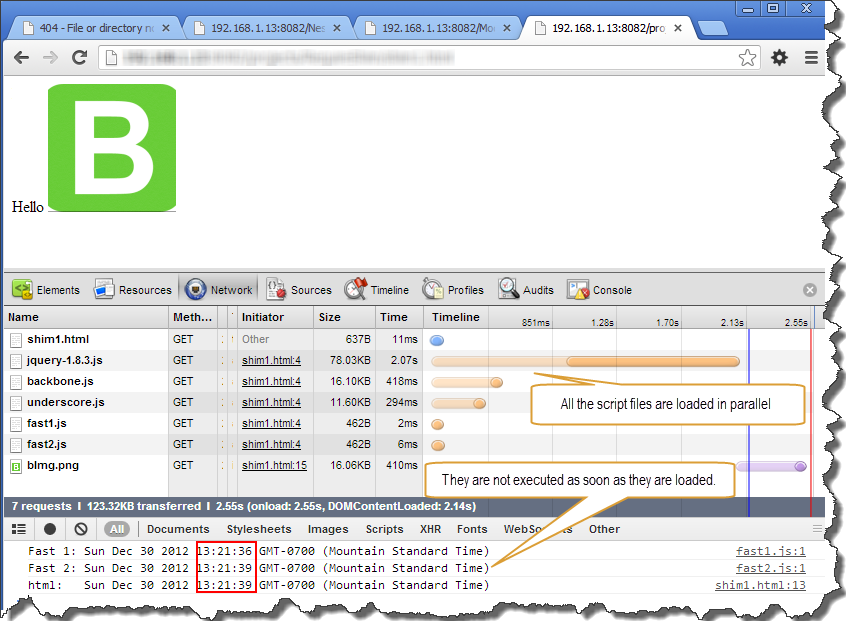846x621 pixels.
Task: Close the 192.168.1.13:8082/Nes tab
Action: click(x=337, y=28)
